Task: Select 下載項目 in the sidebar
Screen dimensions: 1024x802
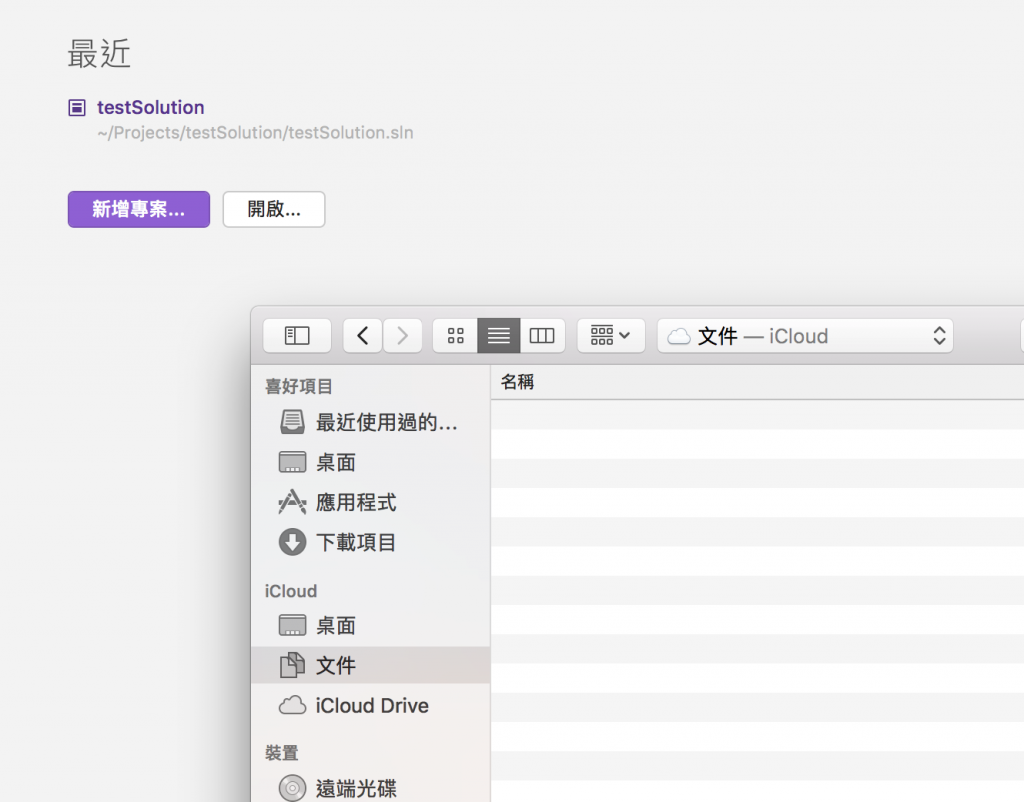Action: [370, 542]
